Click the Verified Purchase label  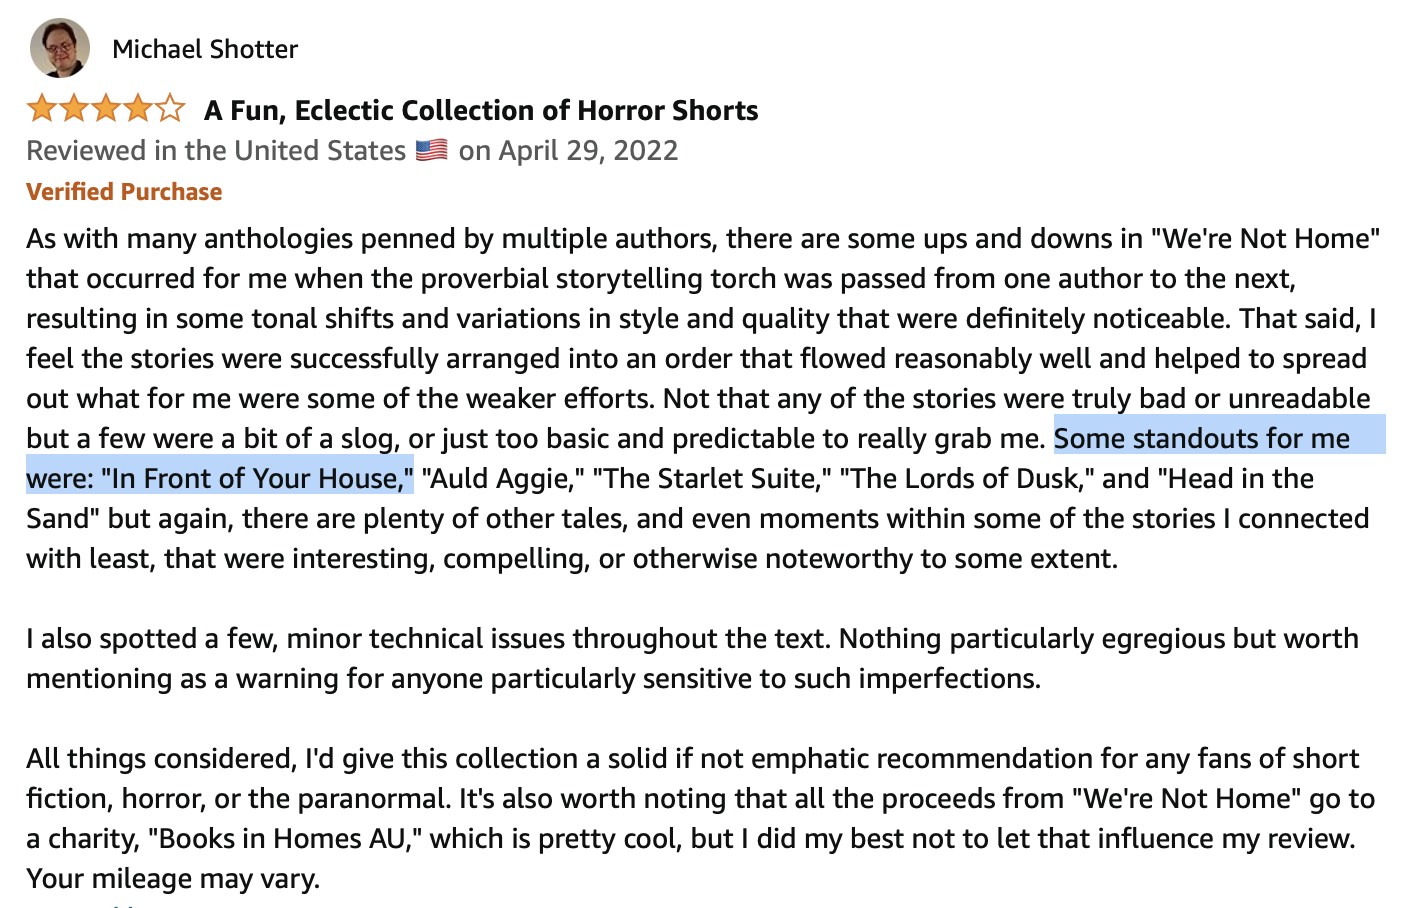pyautogui.click(x=124, y=192)
